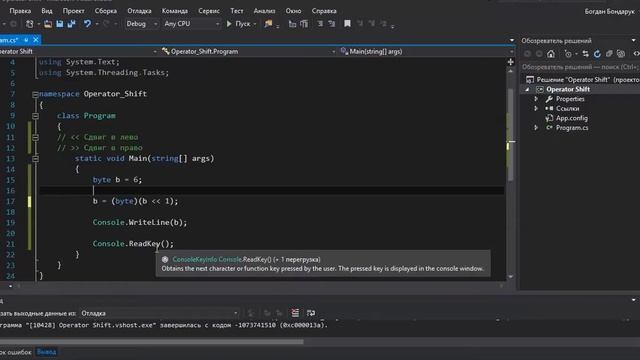Select App.config in Solution Explorer
This screenshot has height=360, width=640.
pos(571,118)
